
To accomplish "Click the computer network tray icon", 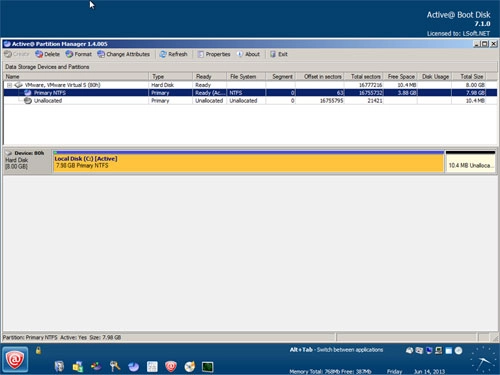I will [x=439, y=350].
